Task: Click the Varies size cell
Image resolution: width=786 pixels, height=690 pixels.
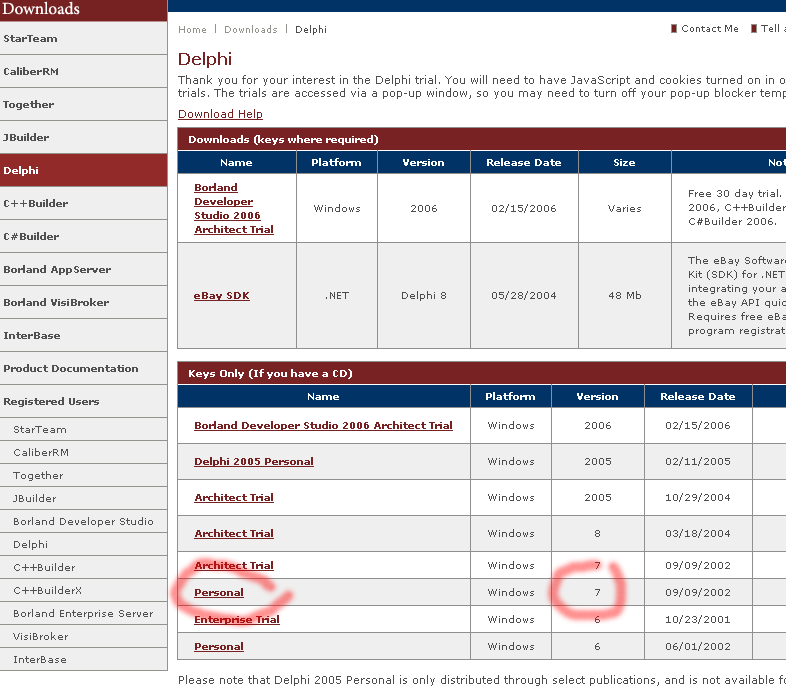Action: click(625, 209)
